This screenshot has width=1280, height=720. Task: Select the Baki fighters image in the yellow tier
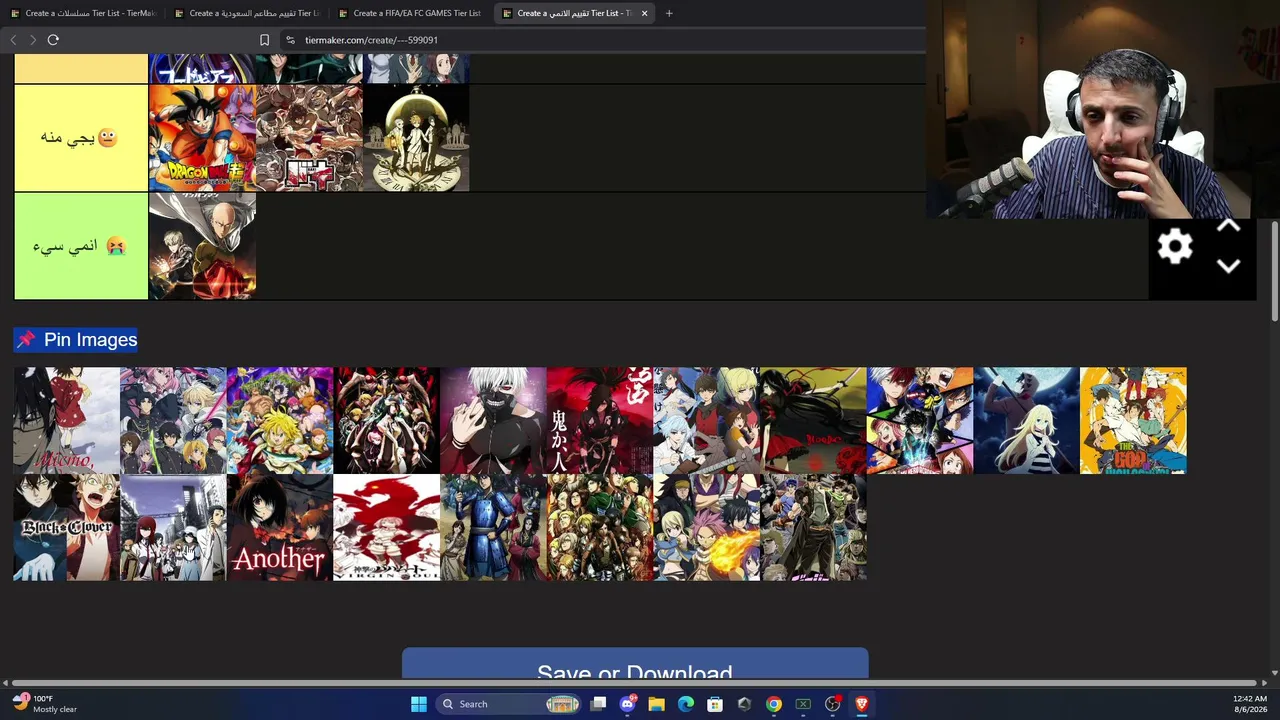(x=309, y=138)
